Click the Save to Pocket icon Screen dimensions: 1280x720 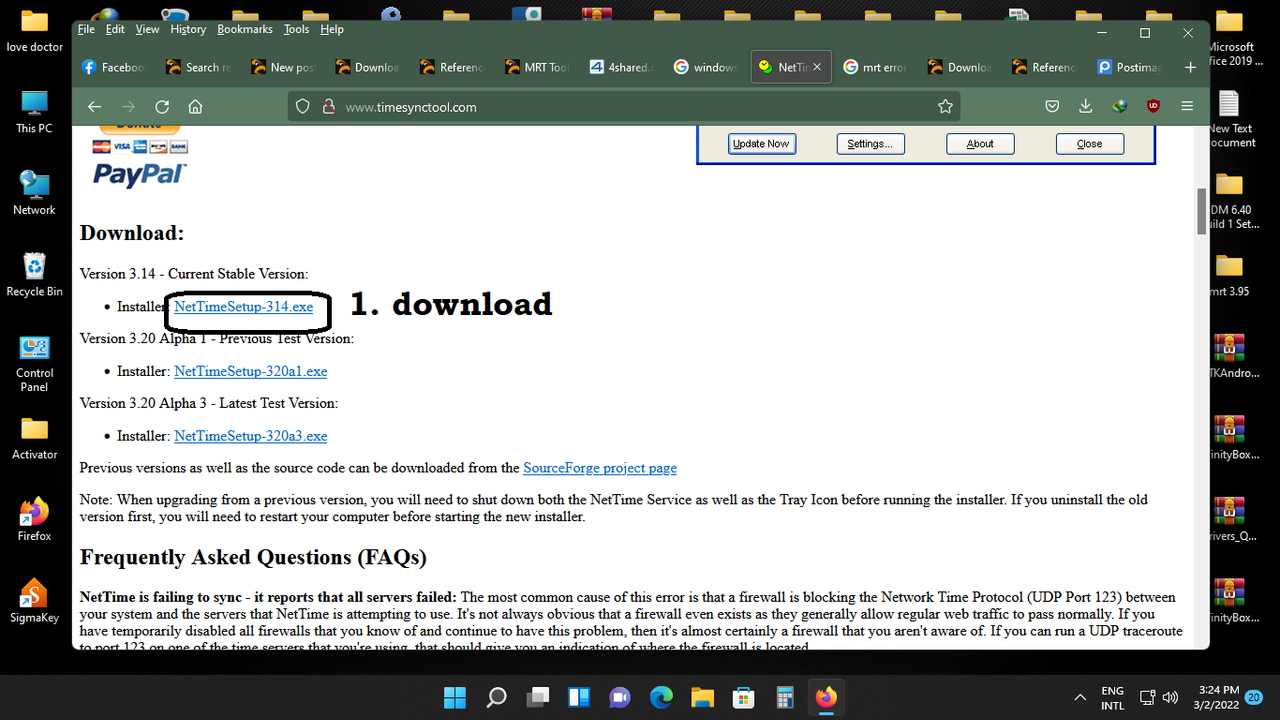click(x=1052, y=106)
